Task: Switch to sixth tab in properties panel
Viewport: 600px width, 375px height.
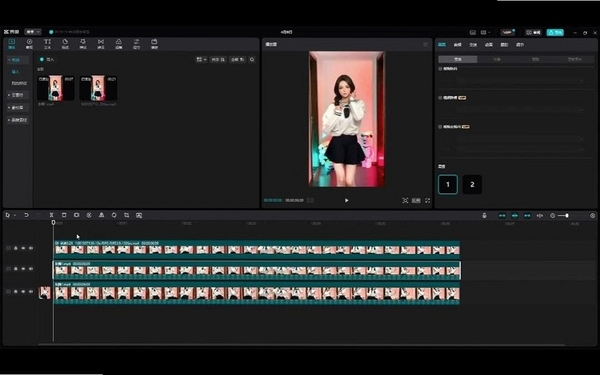Action: pyautogui.click(x=520, y=45)
